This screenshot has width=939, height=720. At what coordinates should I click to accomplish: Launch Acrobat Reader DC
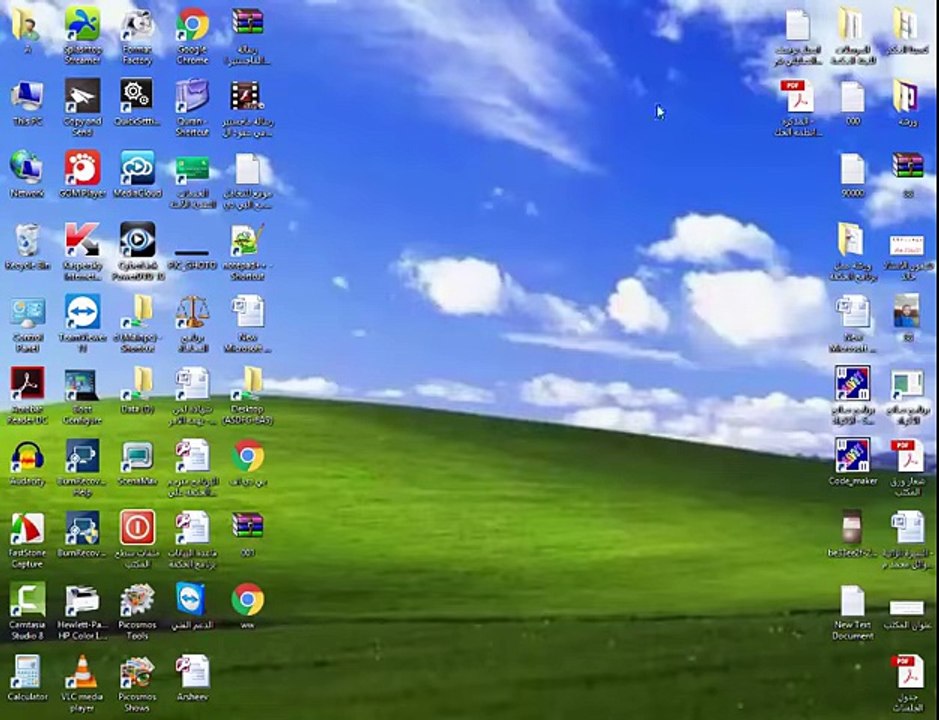[28, 395]
